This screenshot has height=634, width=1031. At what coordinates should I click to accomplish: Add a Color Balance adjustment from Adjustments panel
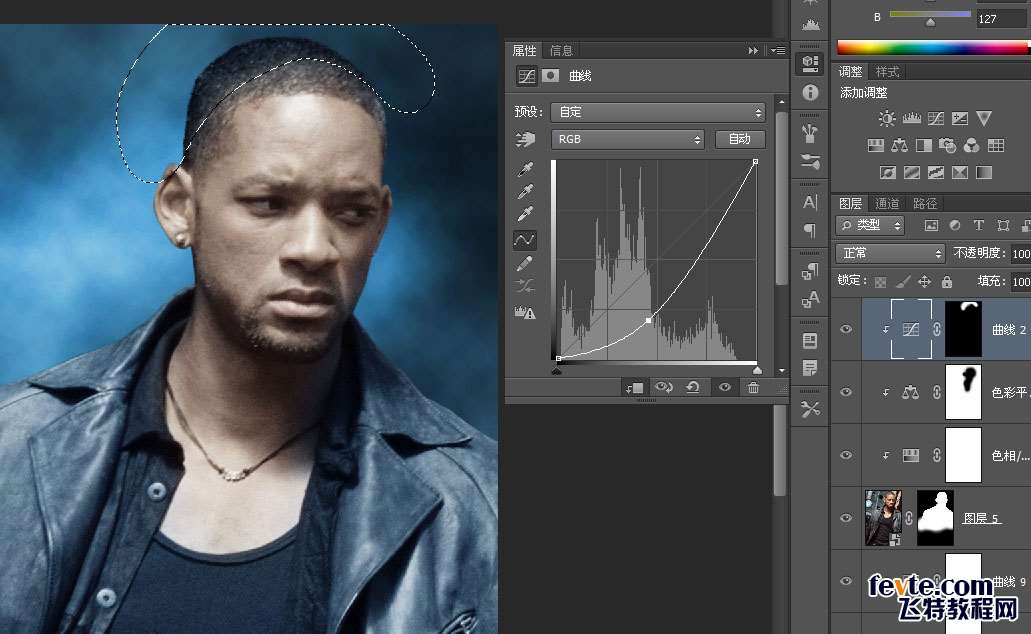tap(899, 145)
